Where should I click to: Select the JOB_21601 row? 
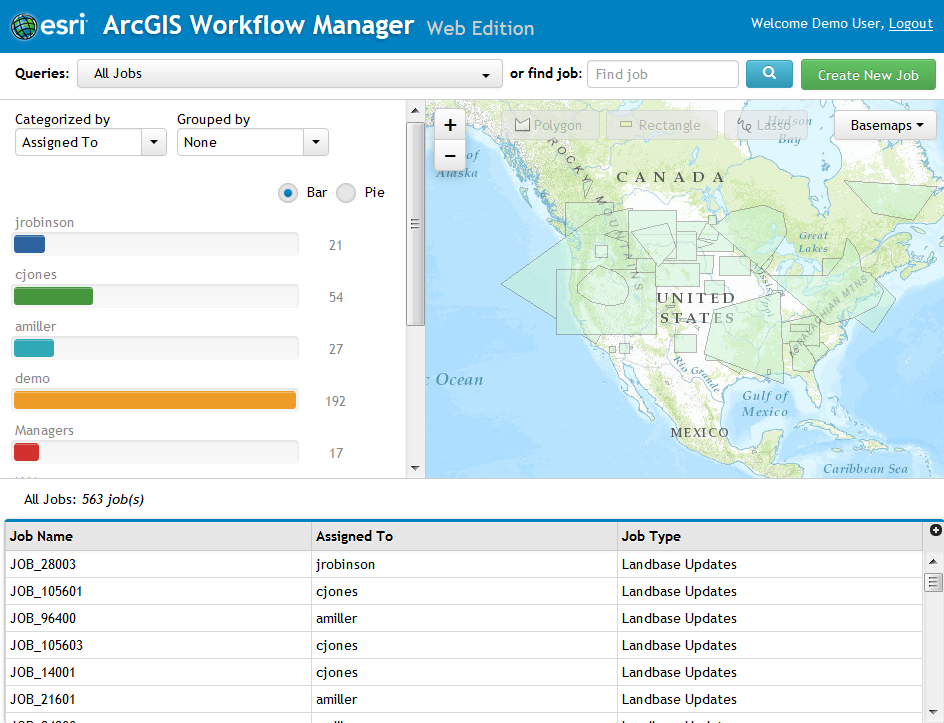pyautogui.click(x=464, y=700)
